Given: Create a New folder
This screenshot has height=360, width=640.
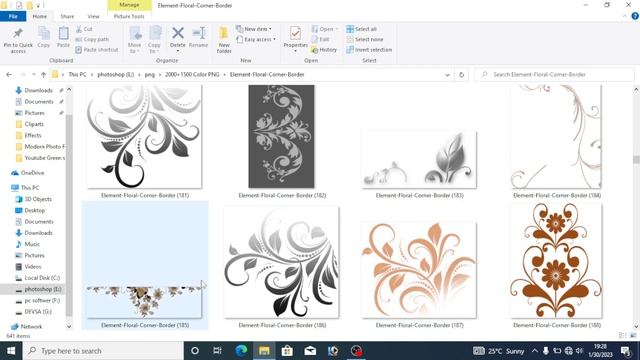Looking at the screenshot, I should 224,39.
